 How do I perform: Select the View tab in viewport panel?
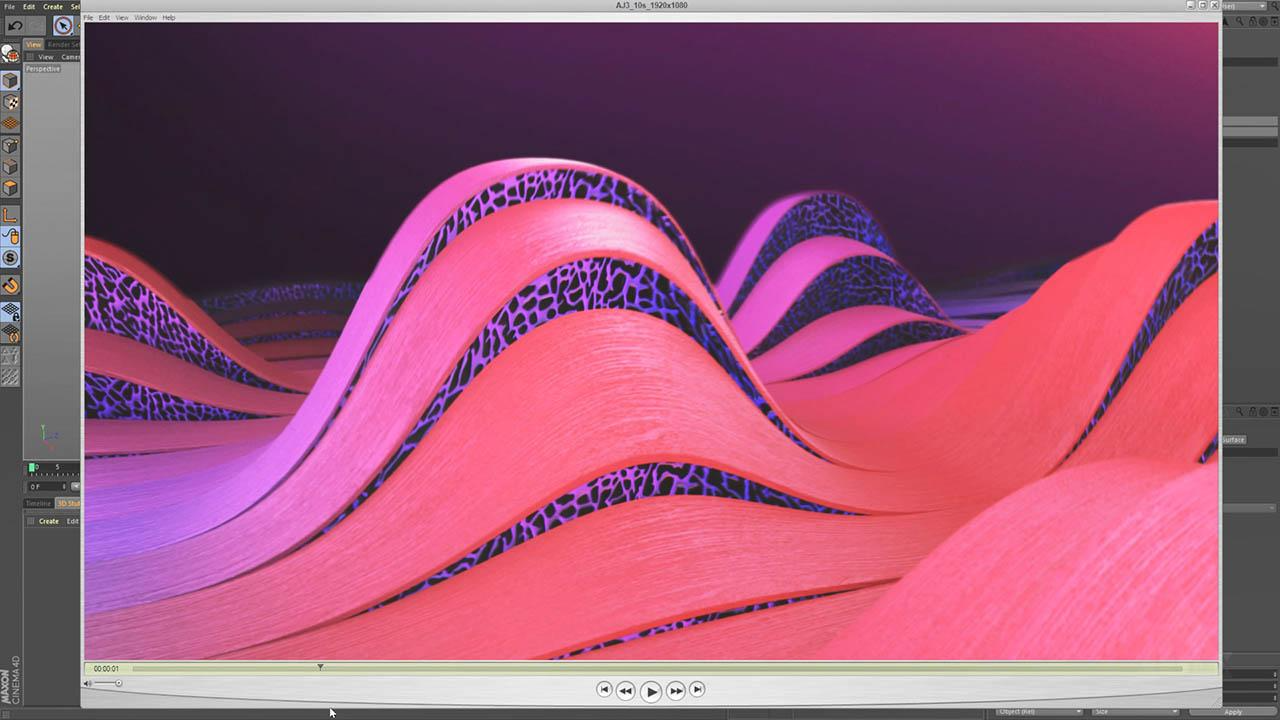click(x=34, y=45)
